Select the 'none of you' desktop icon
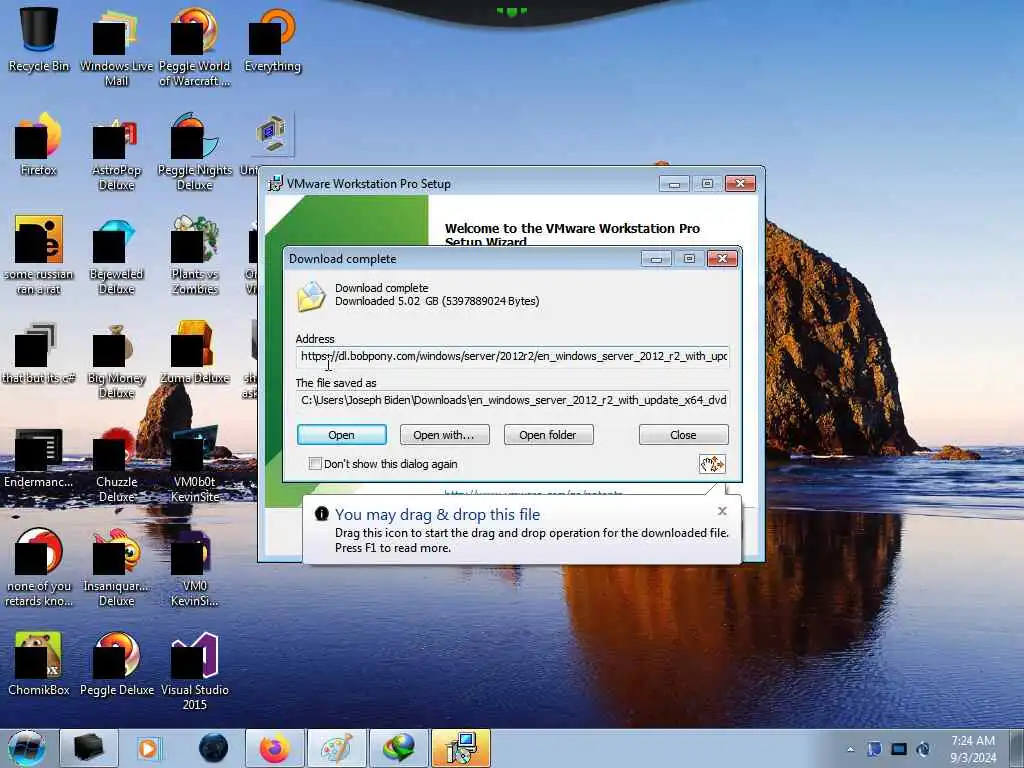This screenshot has height=768, width=1024. 39,568
